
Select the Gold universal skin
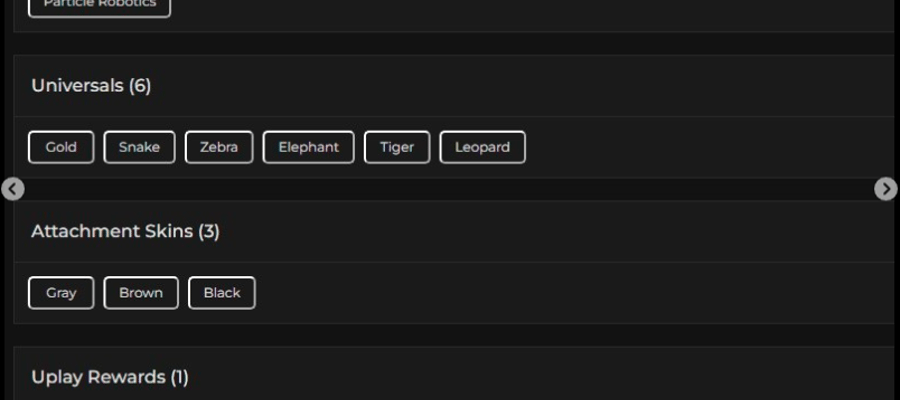click(x=61, y=147)
